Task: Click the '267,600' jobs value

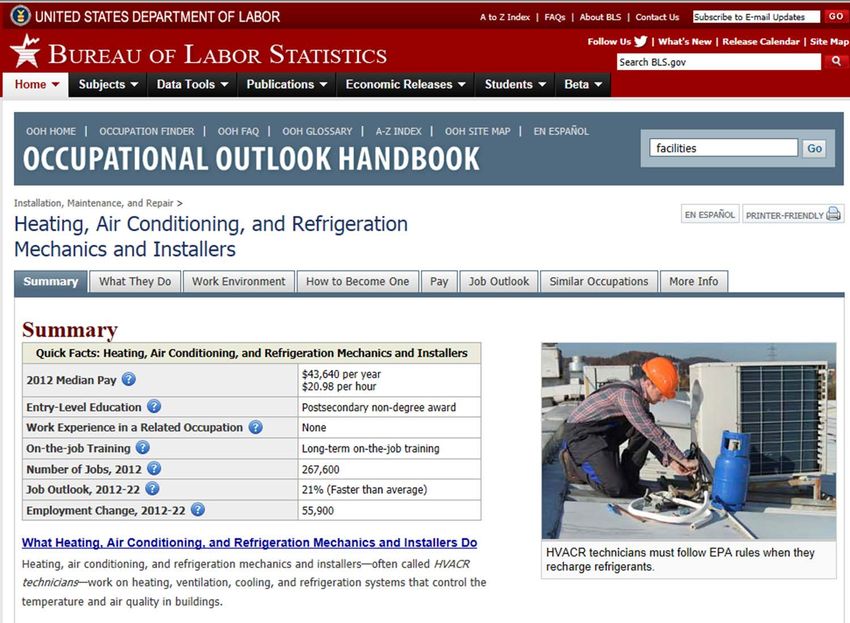Action: point(320,469)
